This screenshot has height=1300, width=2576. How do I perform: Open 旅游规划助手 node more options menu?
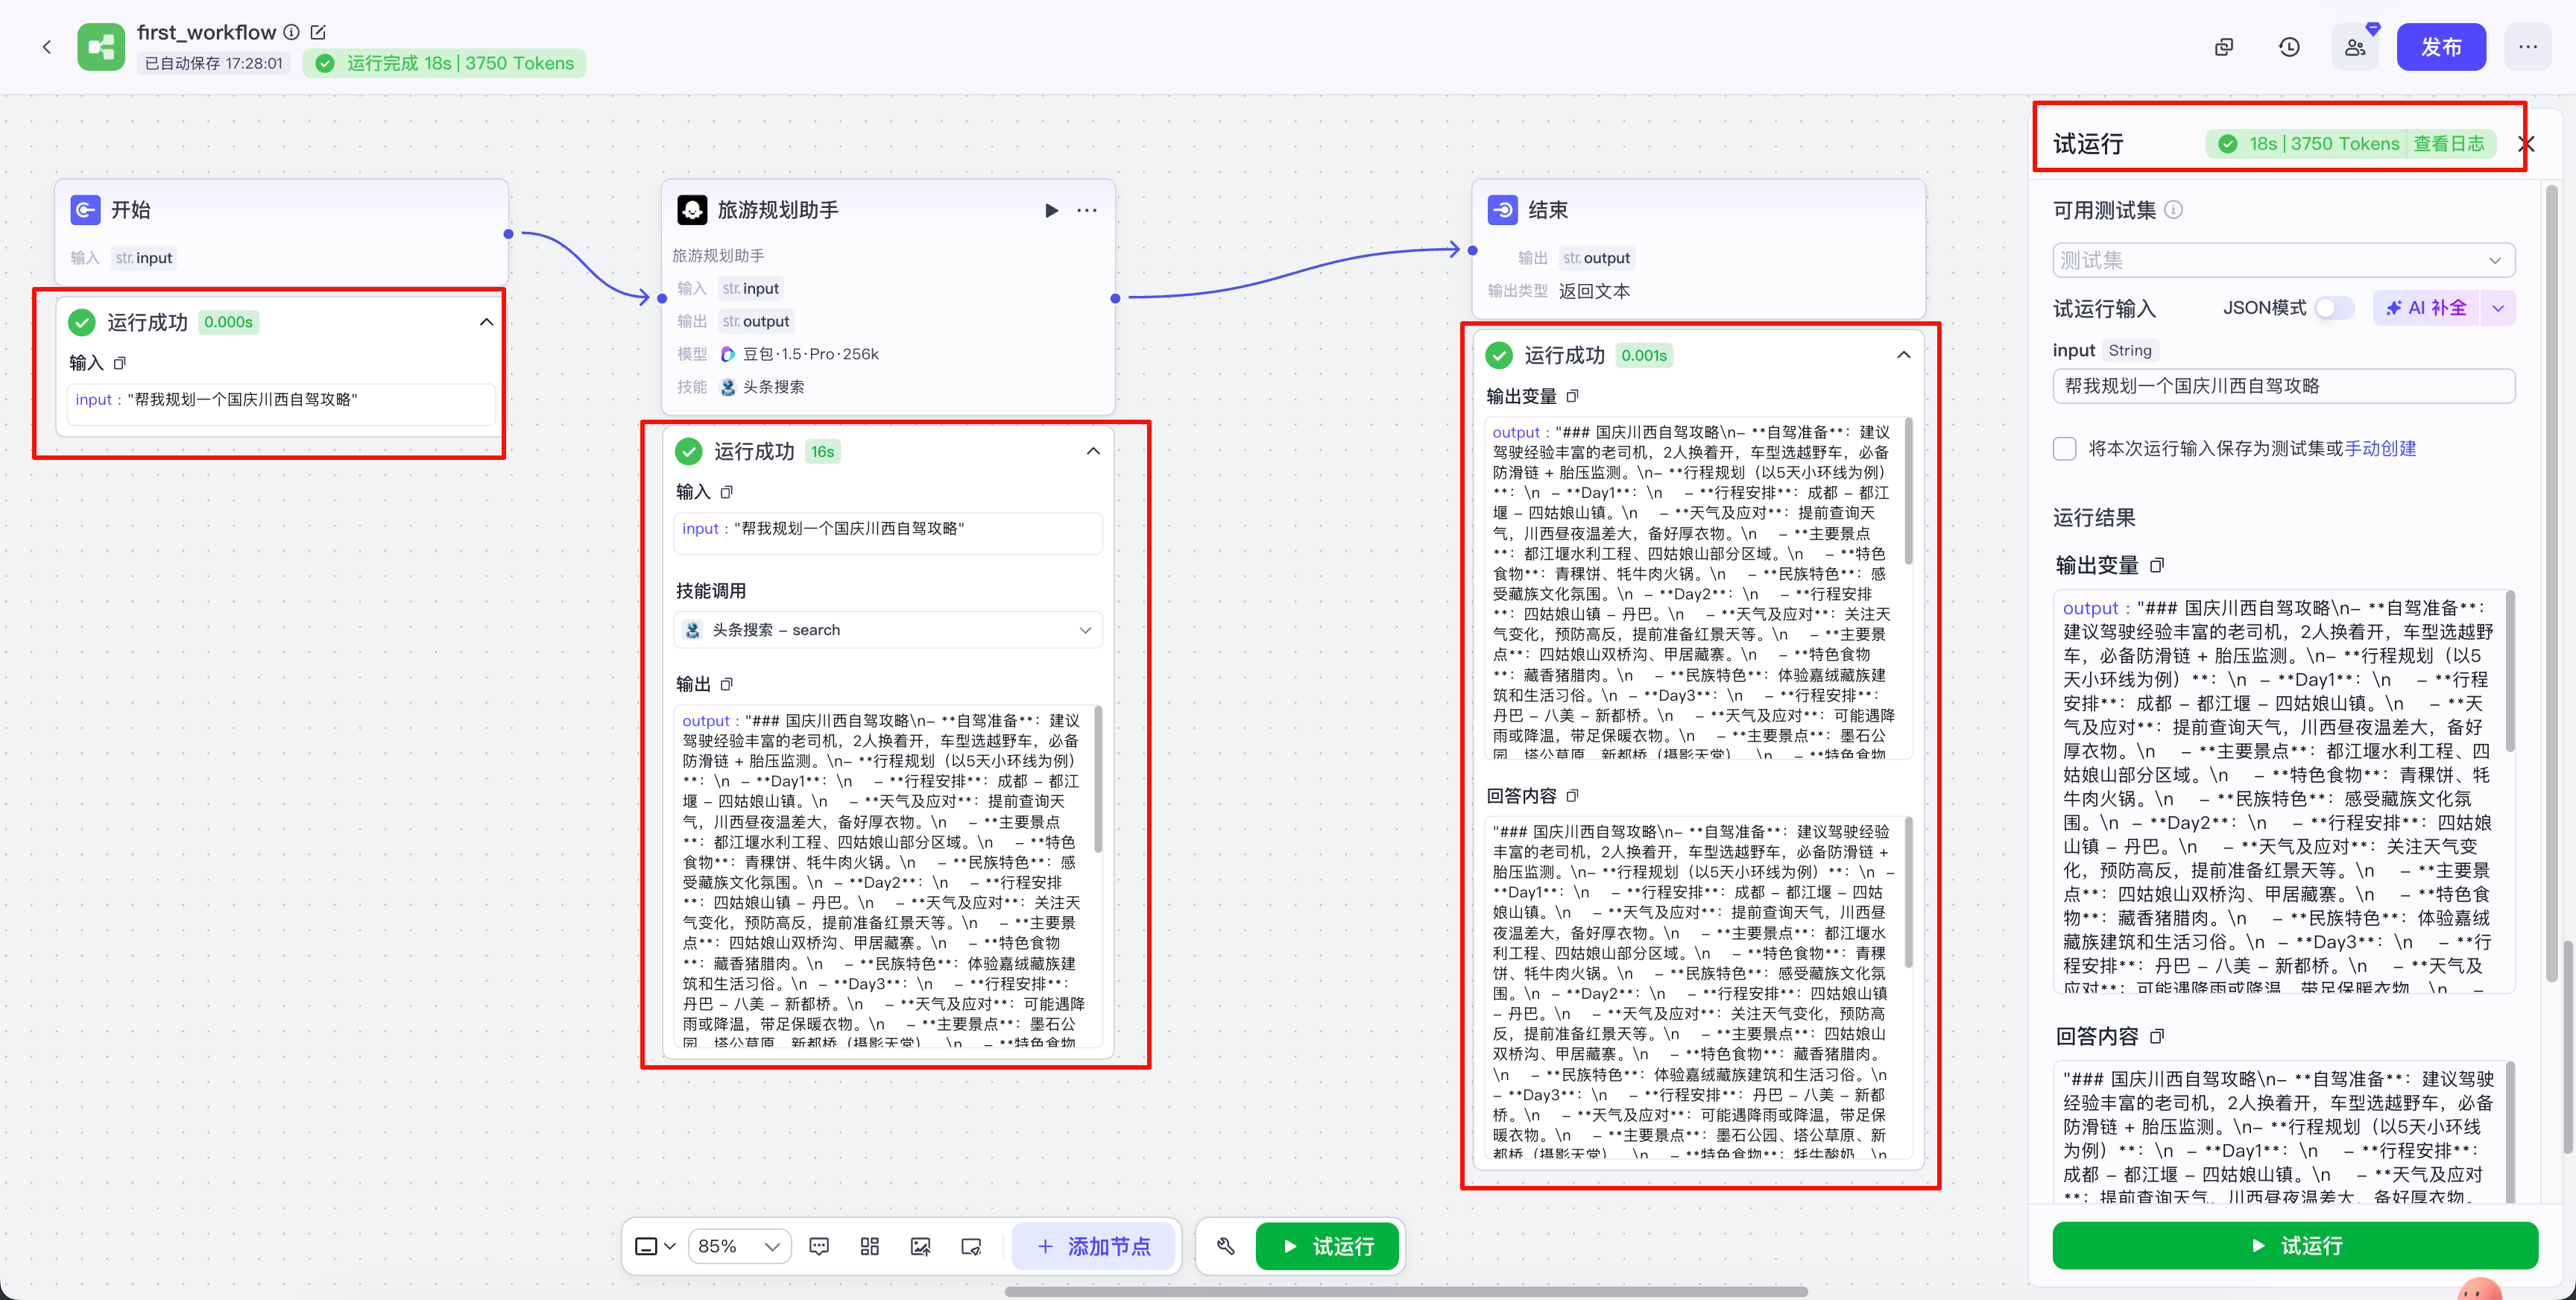(1087, 210)
